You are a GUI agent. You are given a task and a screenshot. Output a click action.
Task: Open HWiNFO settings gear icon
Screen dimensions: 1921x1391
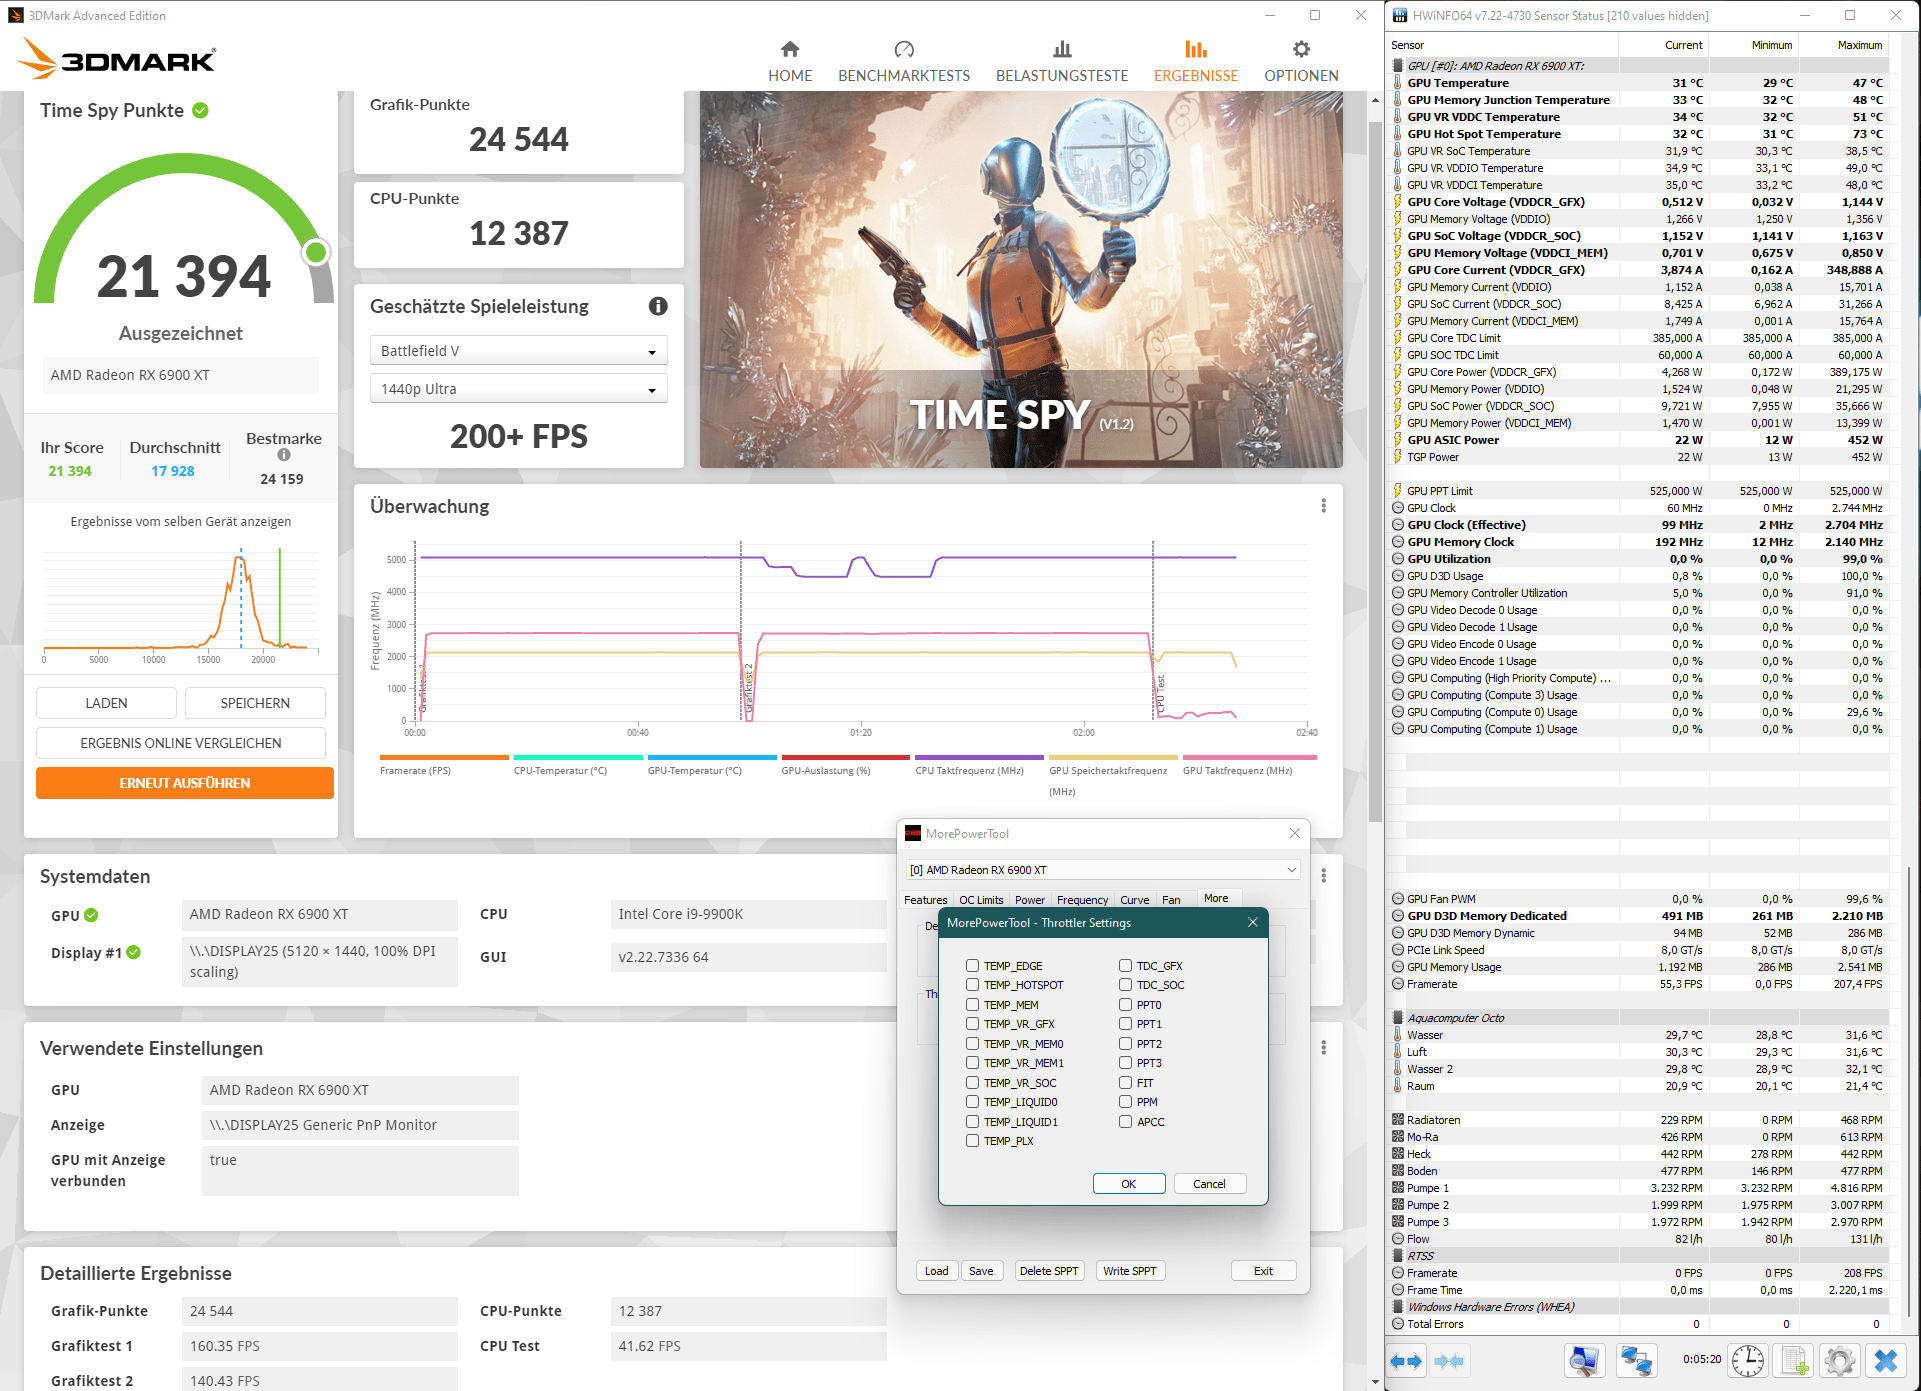click(x=1839, y=1361)
